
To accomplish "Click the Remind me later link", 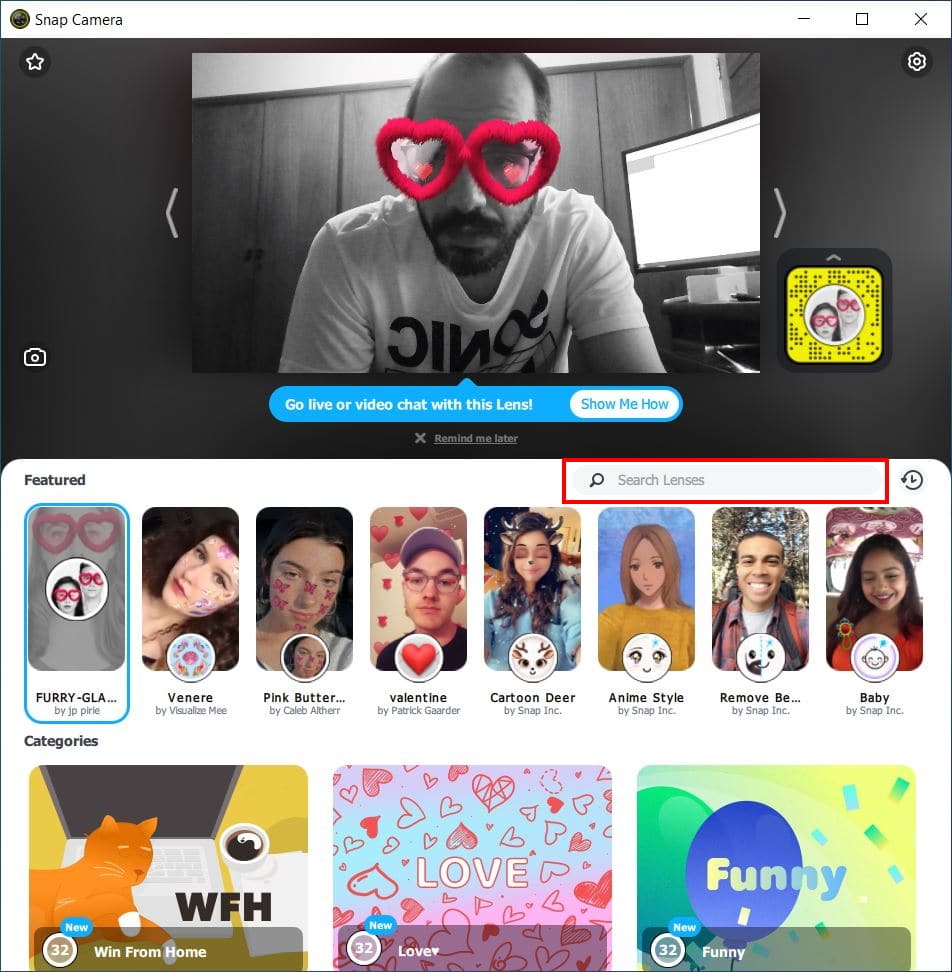I will pos(476,438).
